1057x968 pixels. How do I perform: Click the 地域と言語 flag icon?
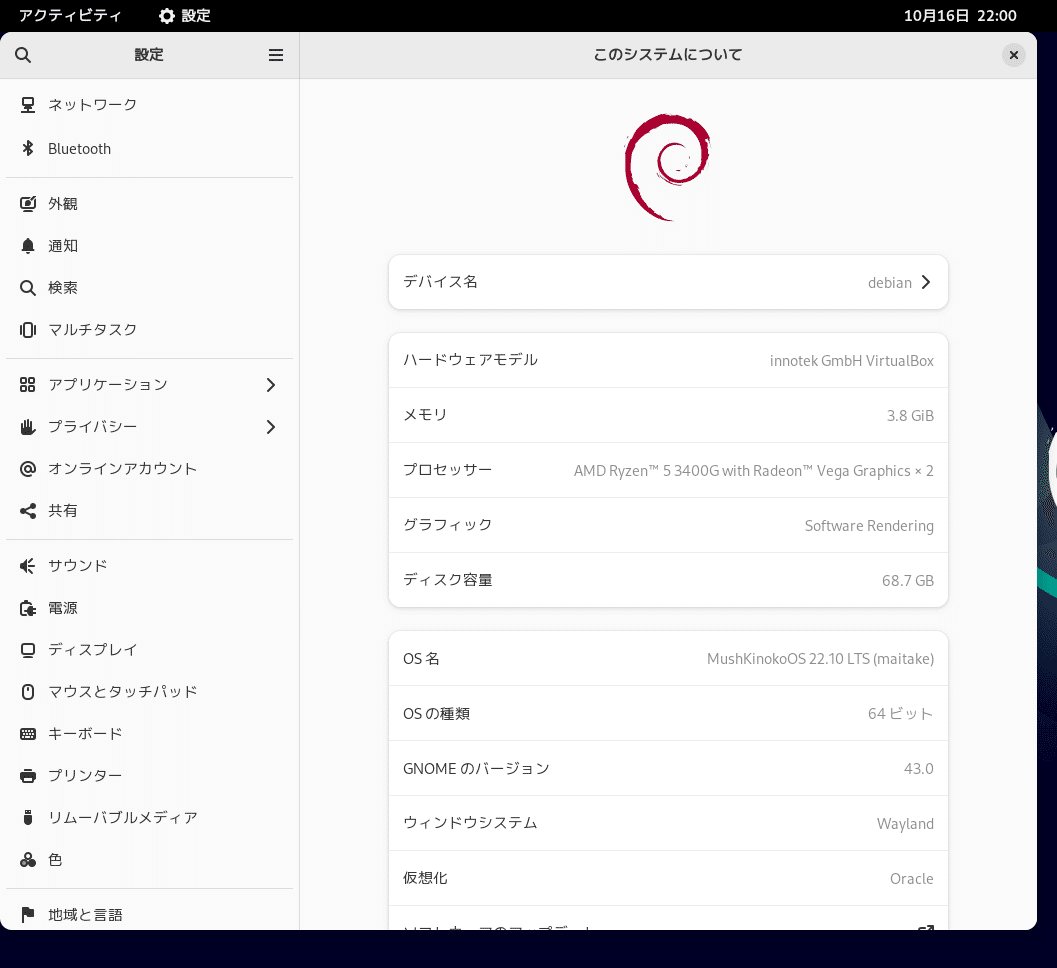(x=28, y=915)
